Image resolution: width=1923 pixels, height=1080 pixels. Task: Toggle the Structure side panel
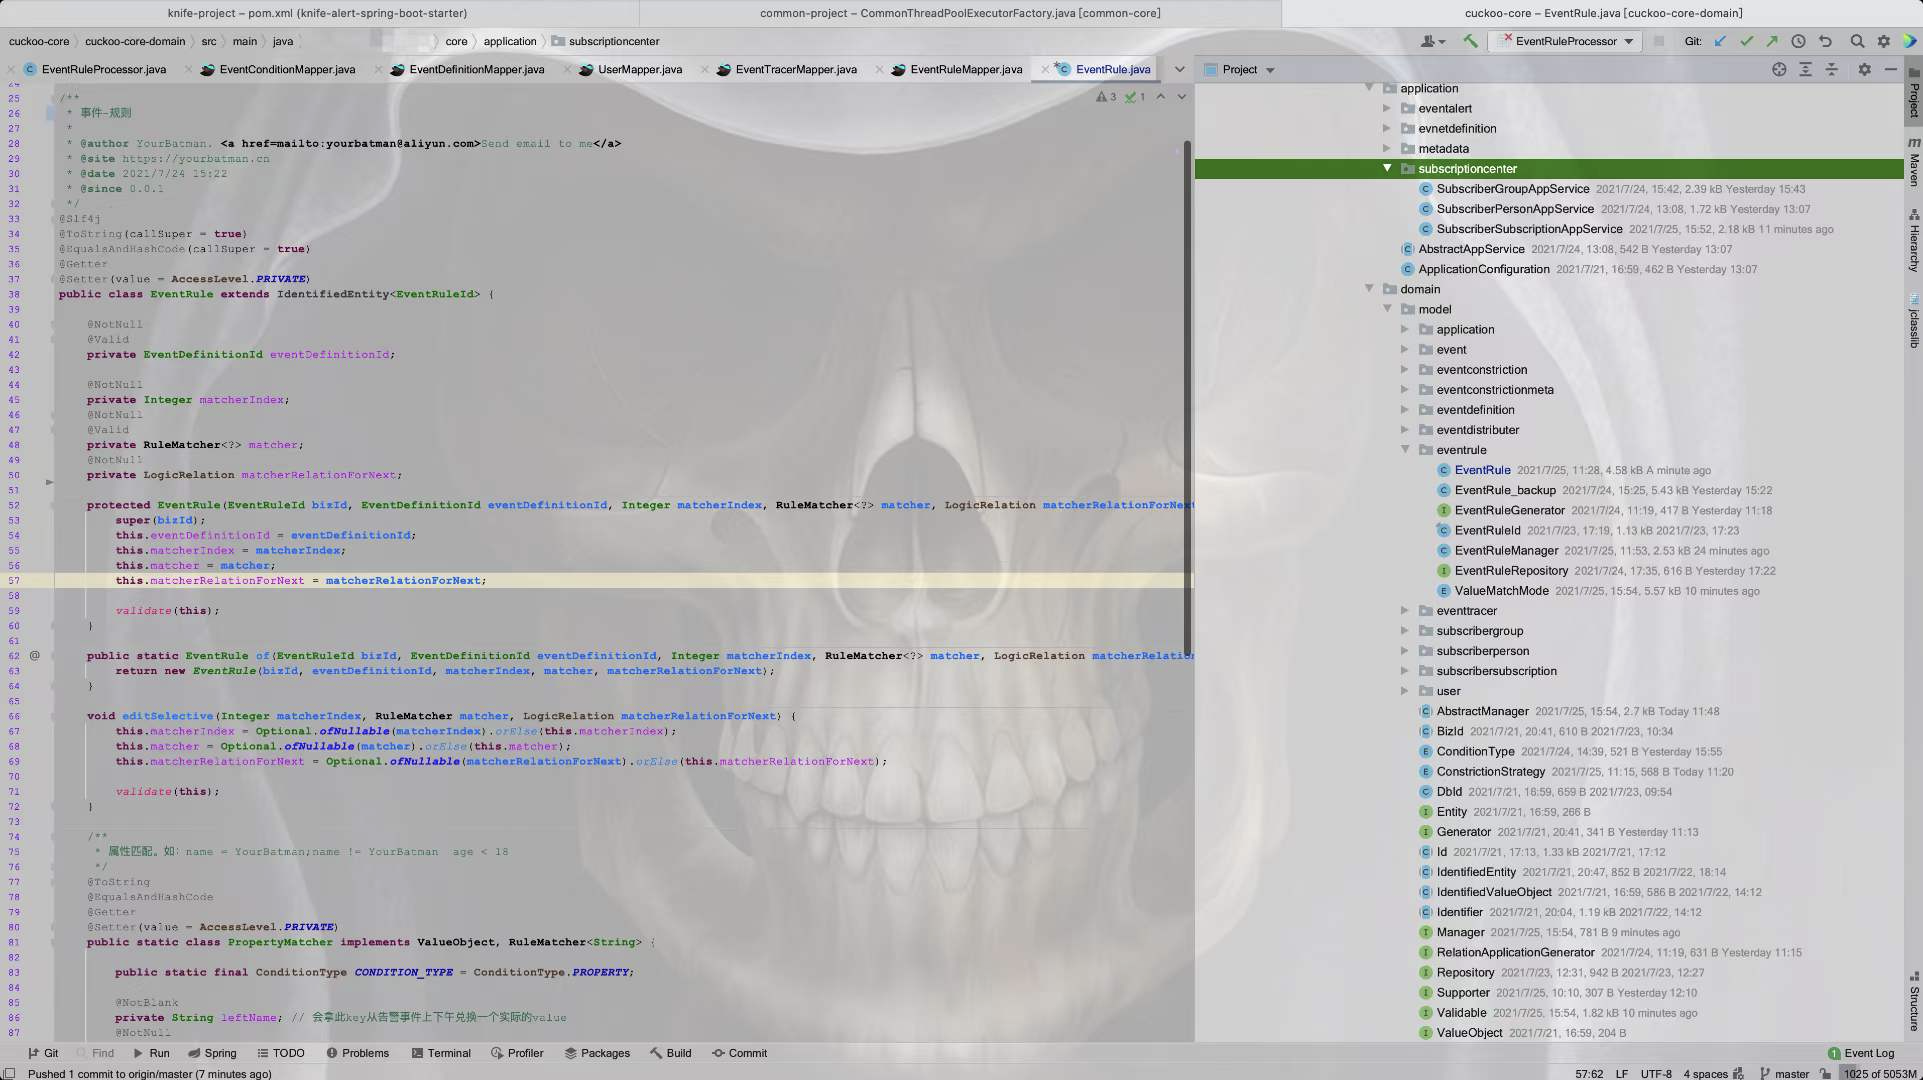pos(1913,1002)
